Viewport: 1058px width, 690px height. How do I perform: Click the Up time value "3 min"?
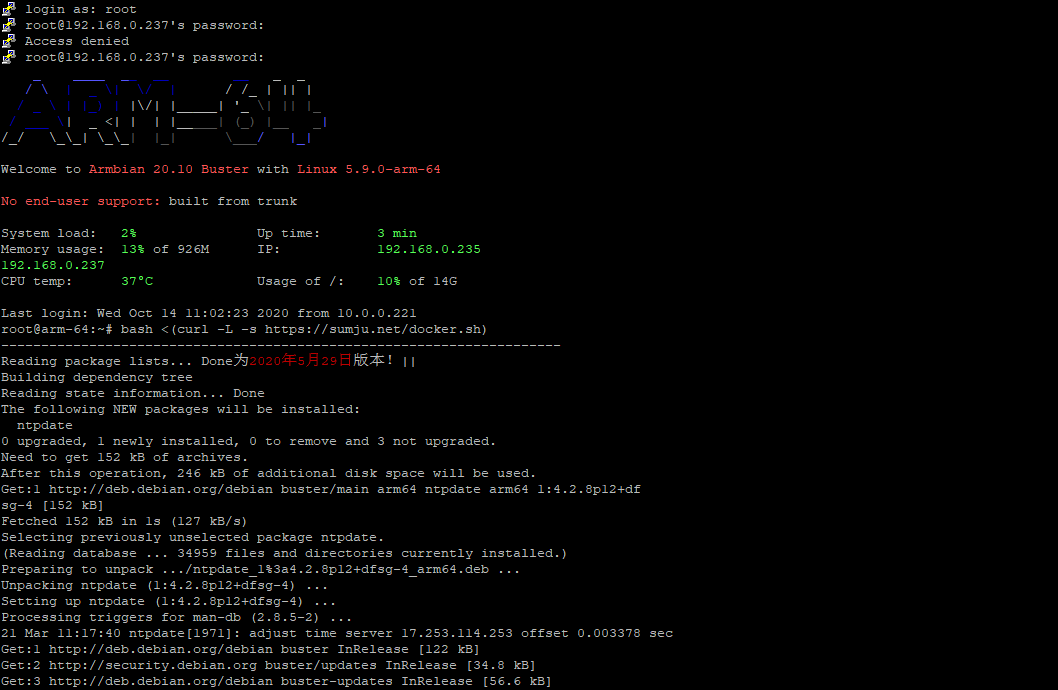tap(396, 233)
